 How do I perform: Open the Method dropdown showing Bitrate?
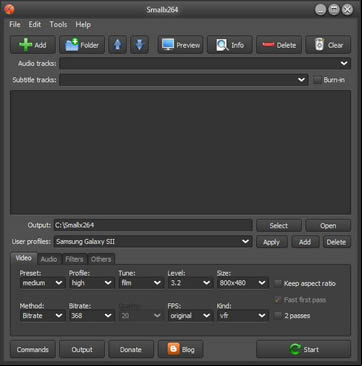[42, 315]
